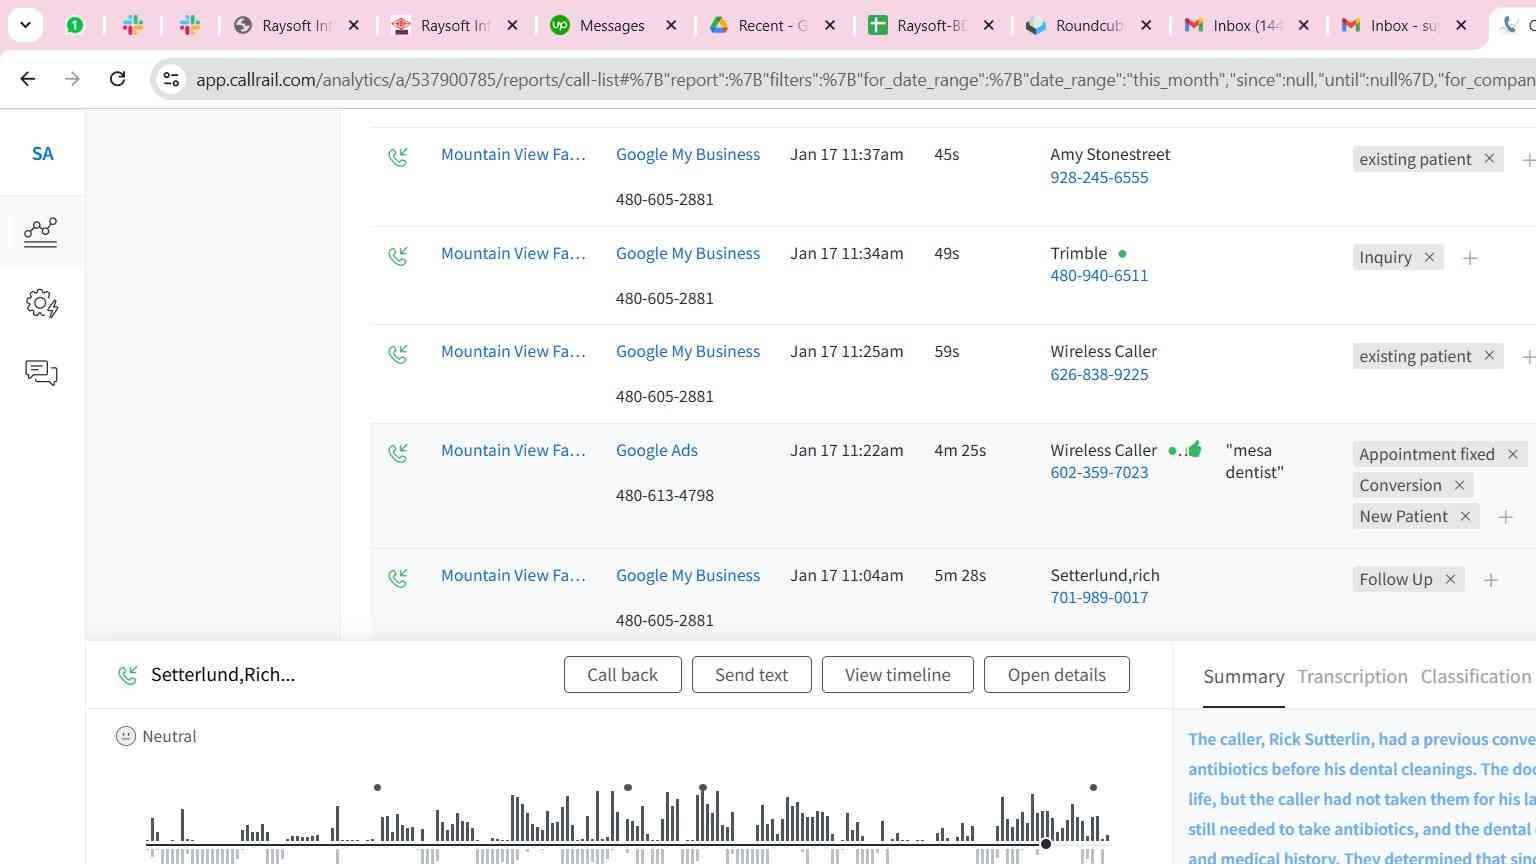Click inbound call icon for Amy Stonestreet row
The image size is (1536, 864).
pos(398,157)
